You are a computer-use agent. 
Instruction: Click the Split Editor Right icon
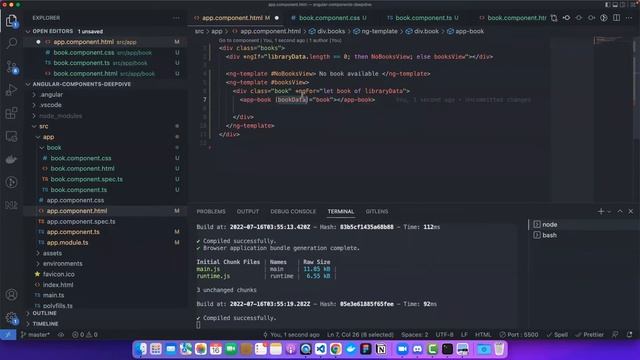tap(616, 18)
